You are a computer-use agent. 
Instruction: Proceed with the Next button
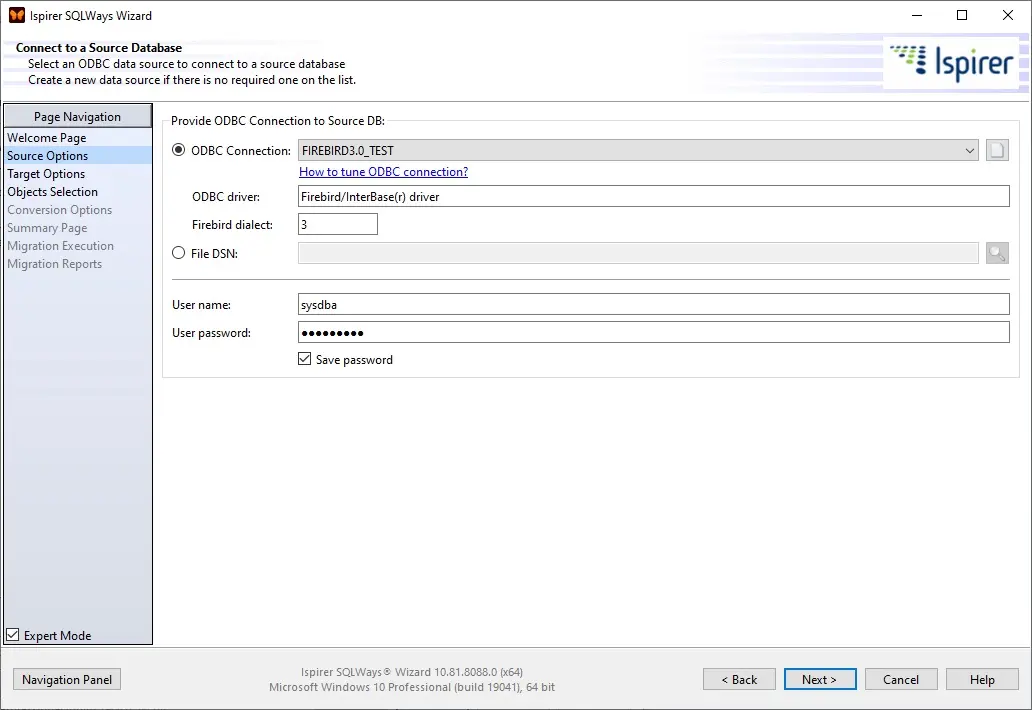(x=820, y=679)
